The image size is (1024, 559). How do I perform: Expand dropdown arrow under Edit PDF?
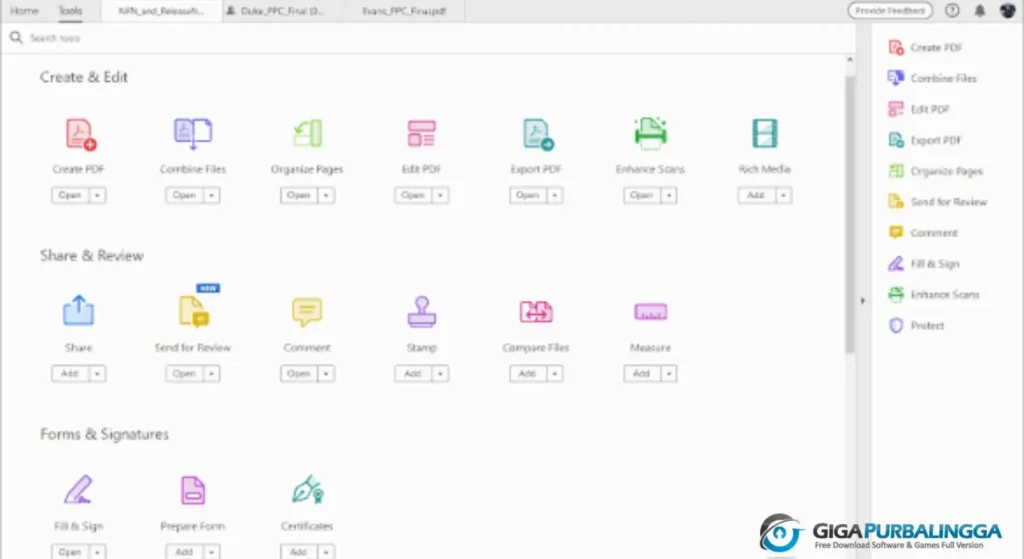click(x=440, y=195)
